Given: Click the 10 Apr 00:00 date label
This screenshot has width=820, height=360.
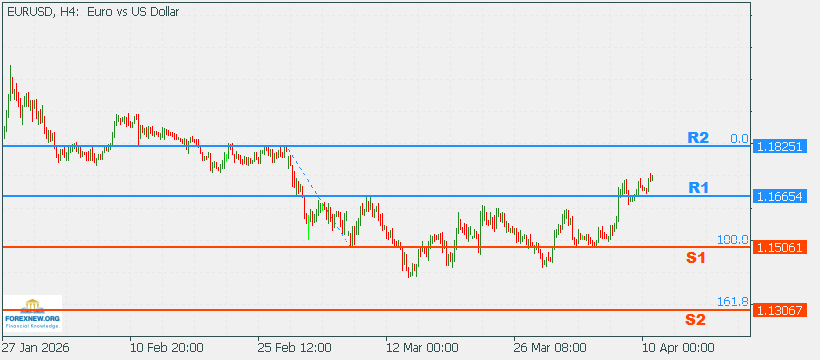Looking at the screenshot, I should [x=678, y=348].
